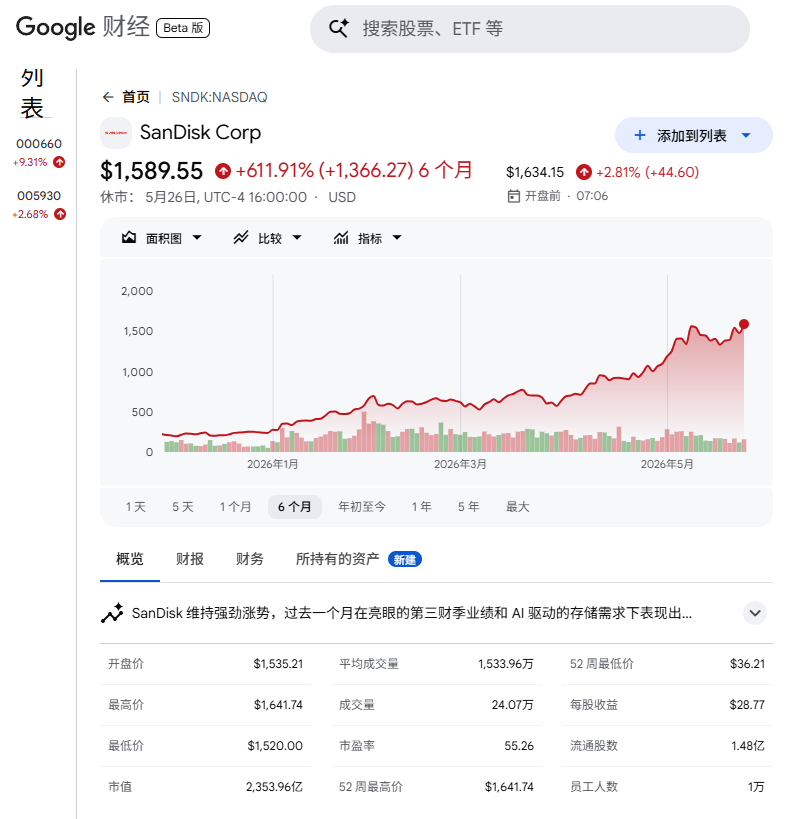Click the 每股收益 value $28.77

coord(747,705)
